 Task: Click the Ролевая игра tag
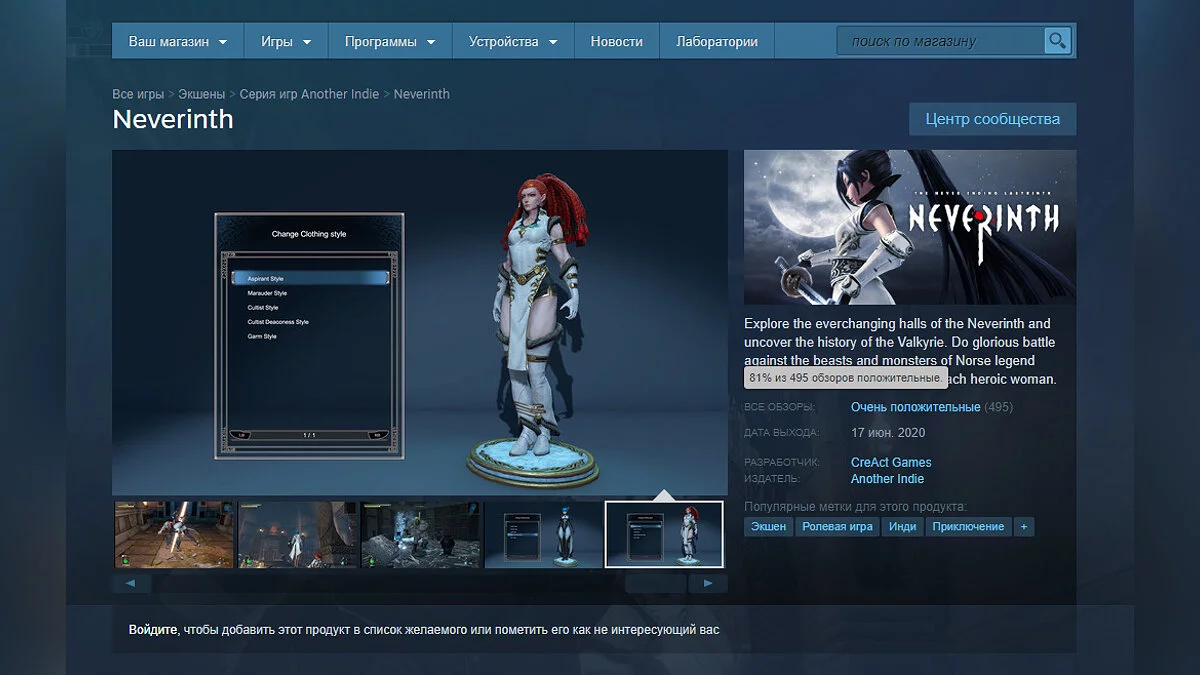tap(837, 526)
